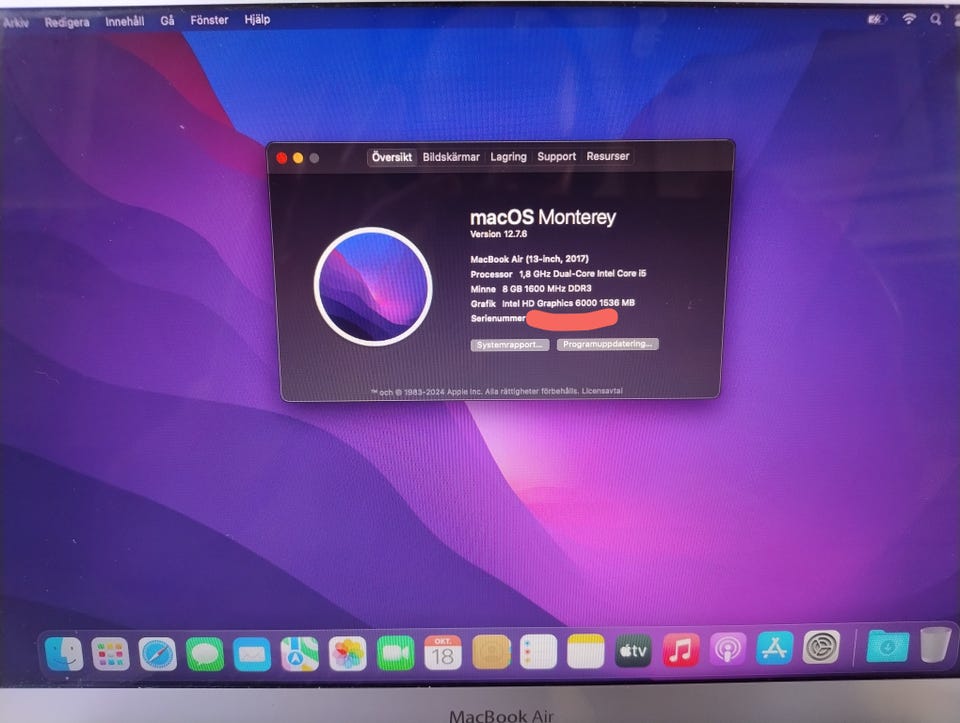Launch the Music app from the Dock
Image resolution: width=960 pixels, height=723 pixels.
click(680, 650)
